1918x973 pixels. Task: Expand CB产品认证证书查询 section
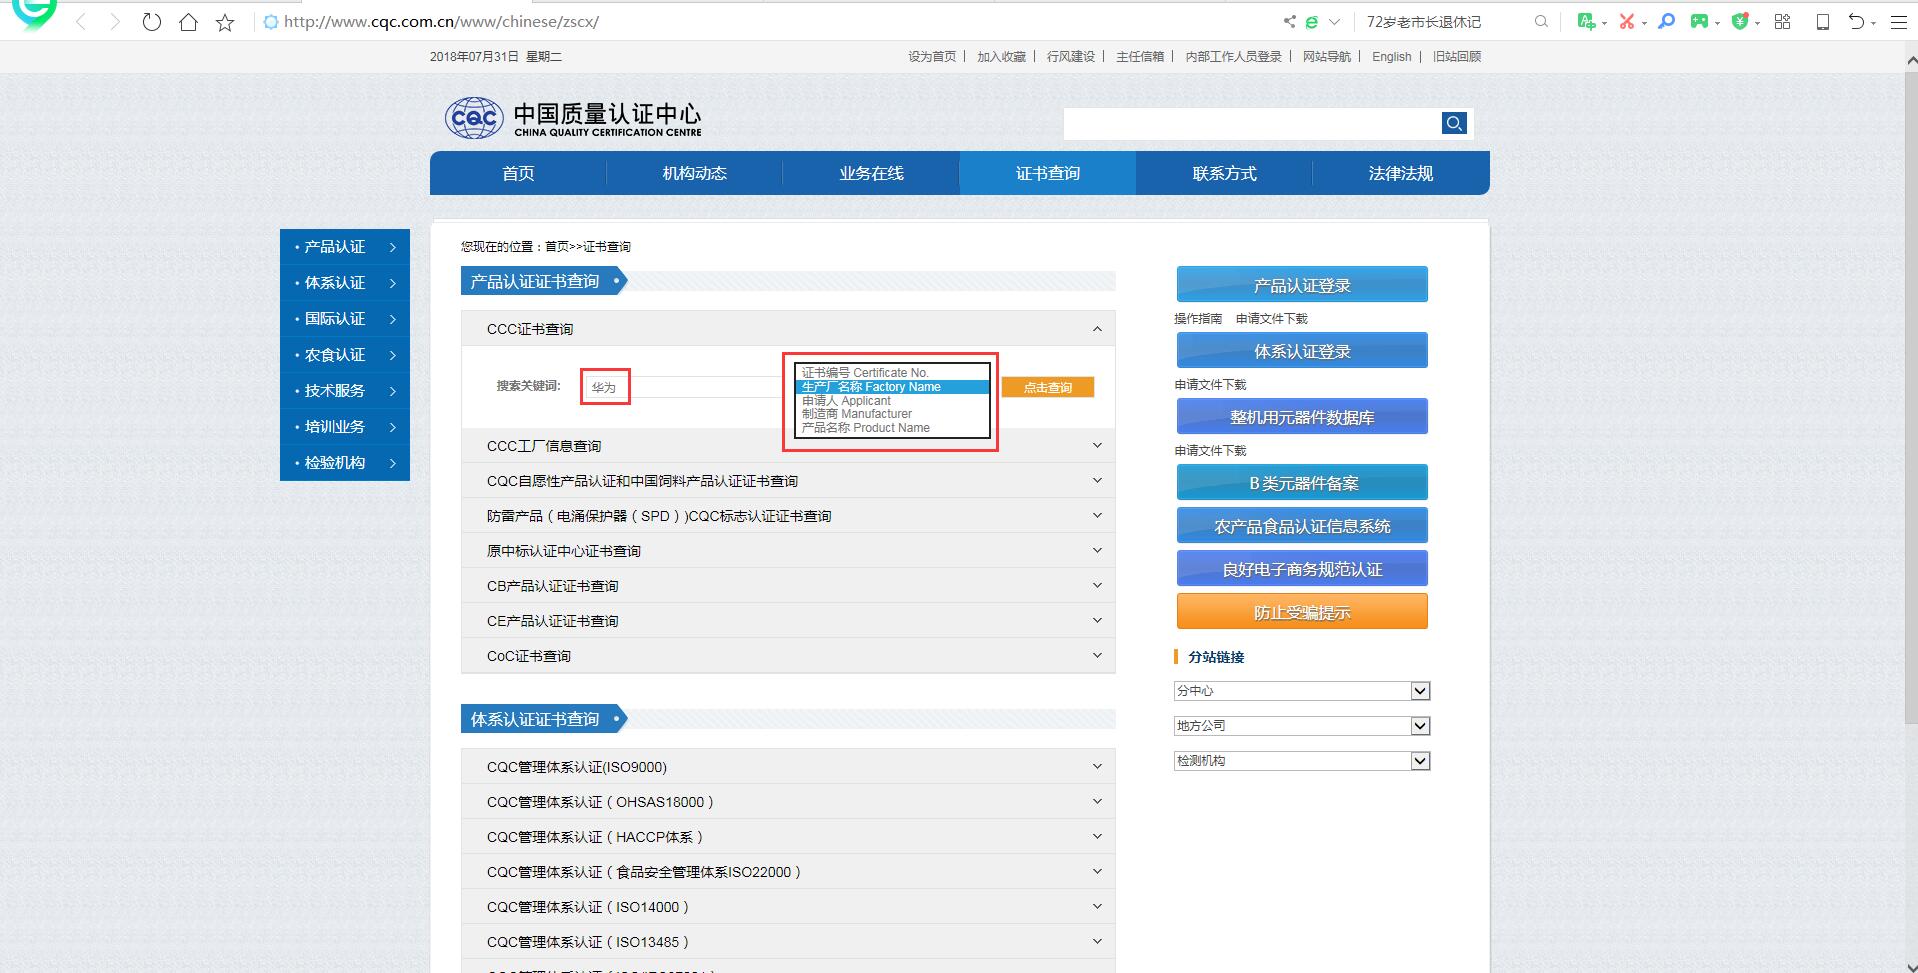tap(788, 586)
